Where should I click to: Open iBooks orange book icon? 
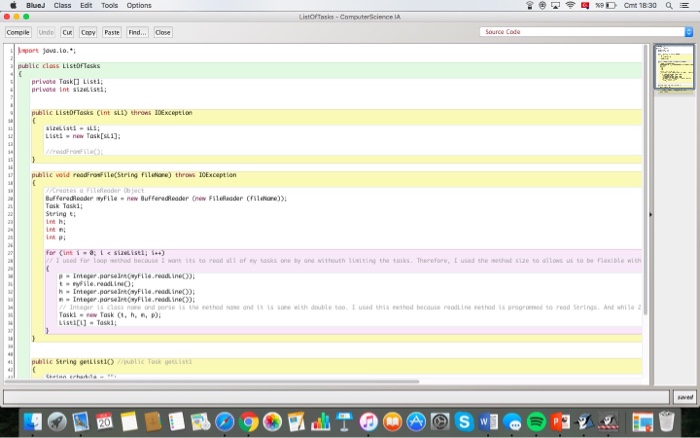point(392,421)
